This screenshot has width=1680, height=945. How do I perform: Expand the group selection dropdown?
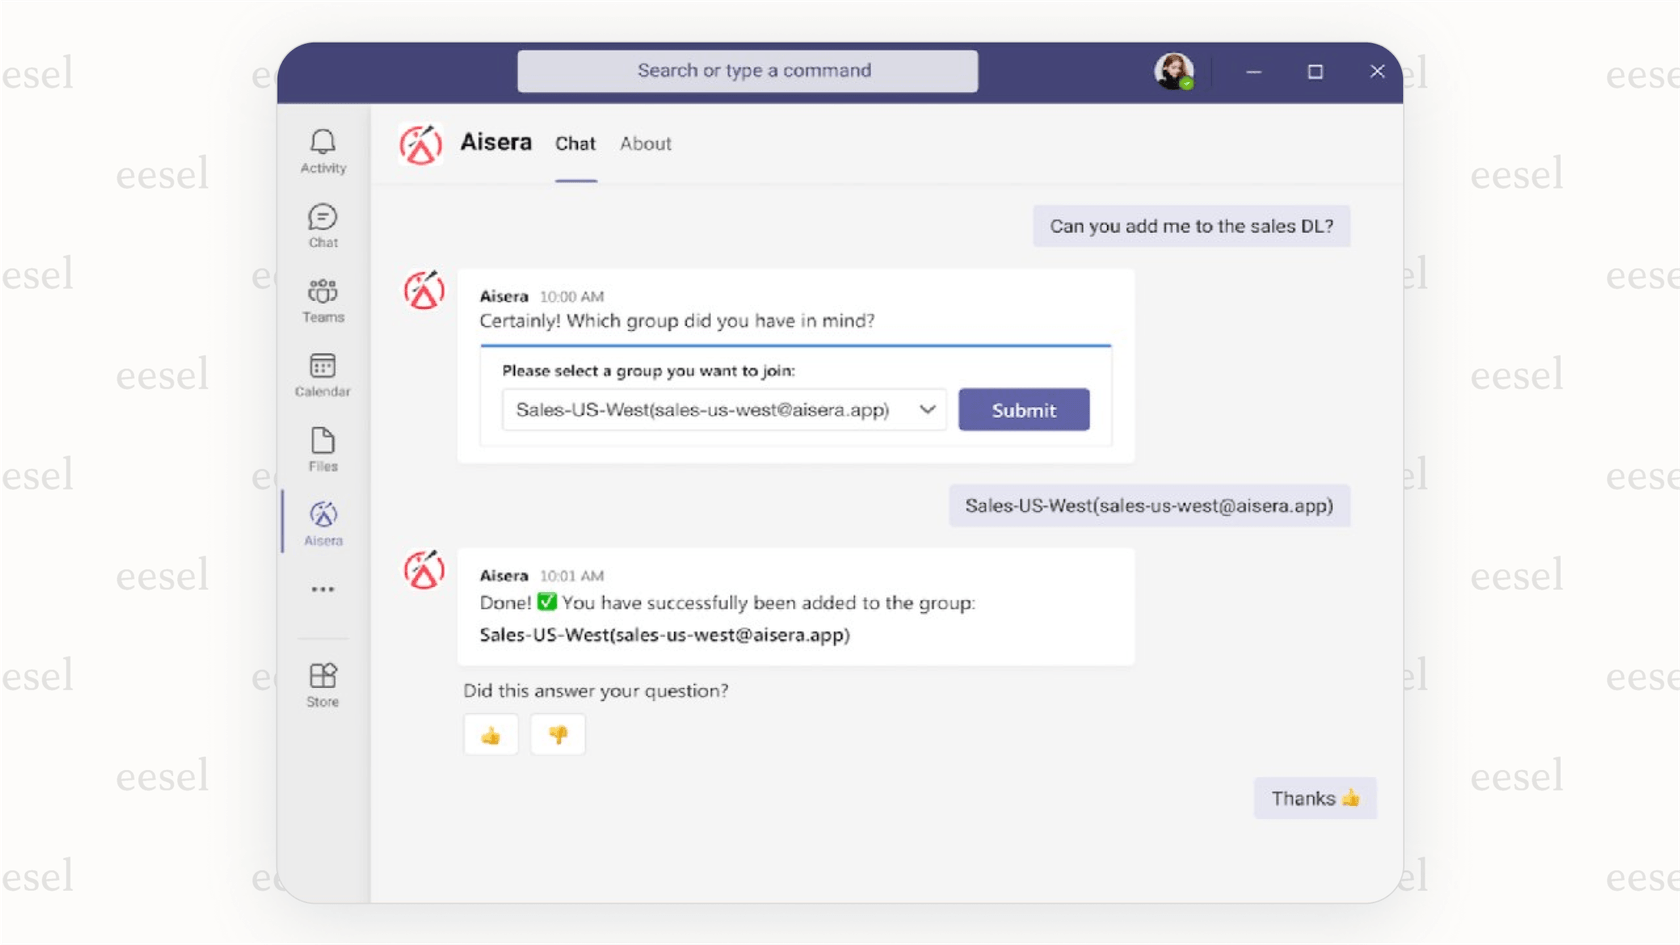[x=928, y=409]
